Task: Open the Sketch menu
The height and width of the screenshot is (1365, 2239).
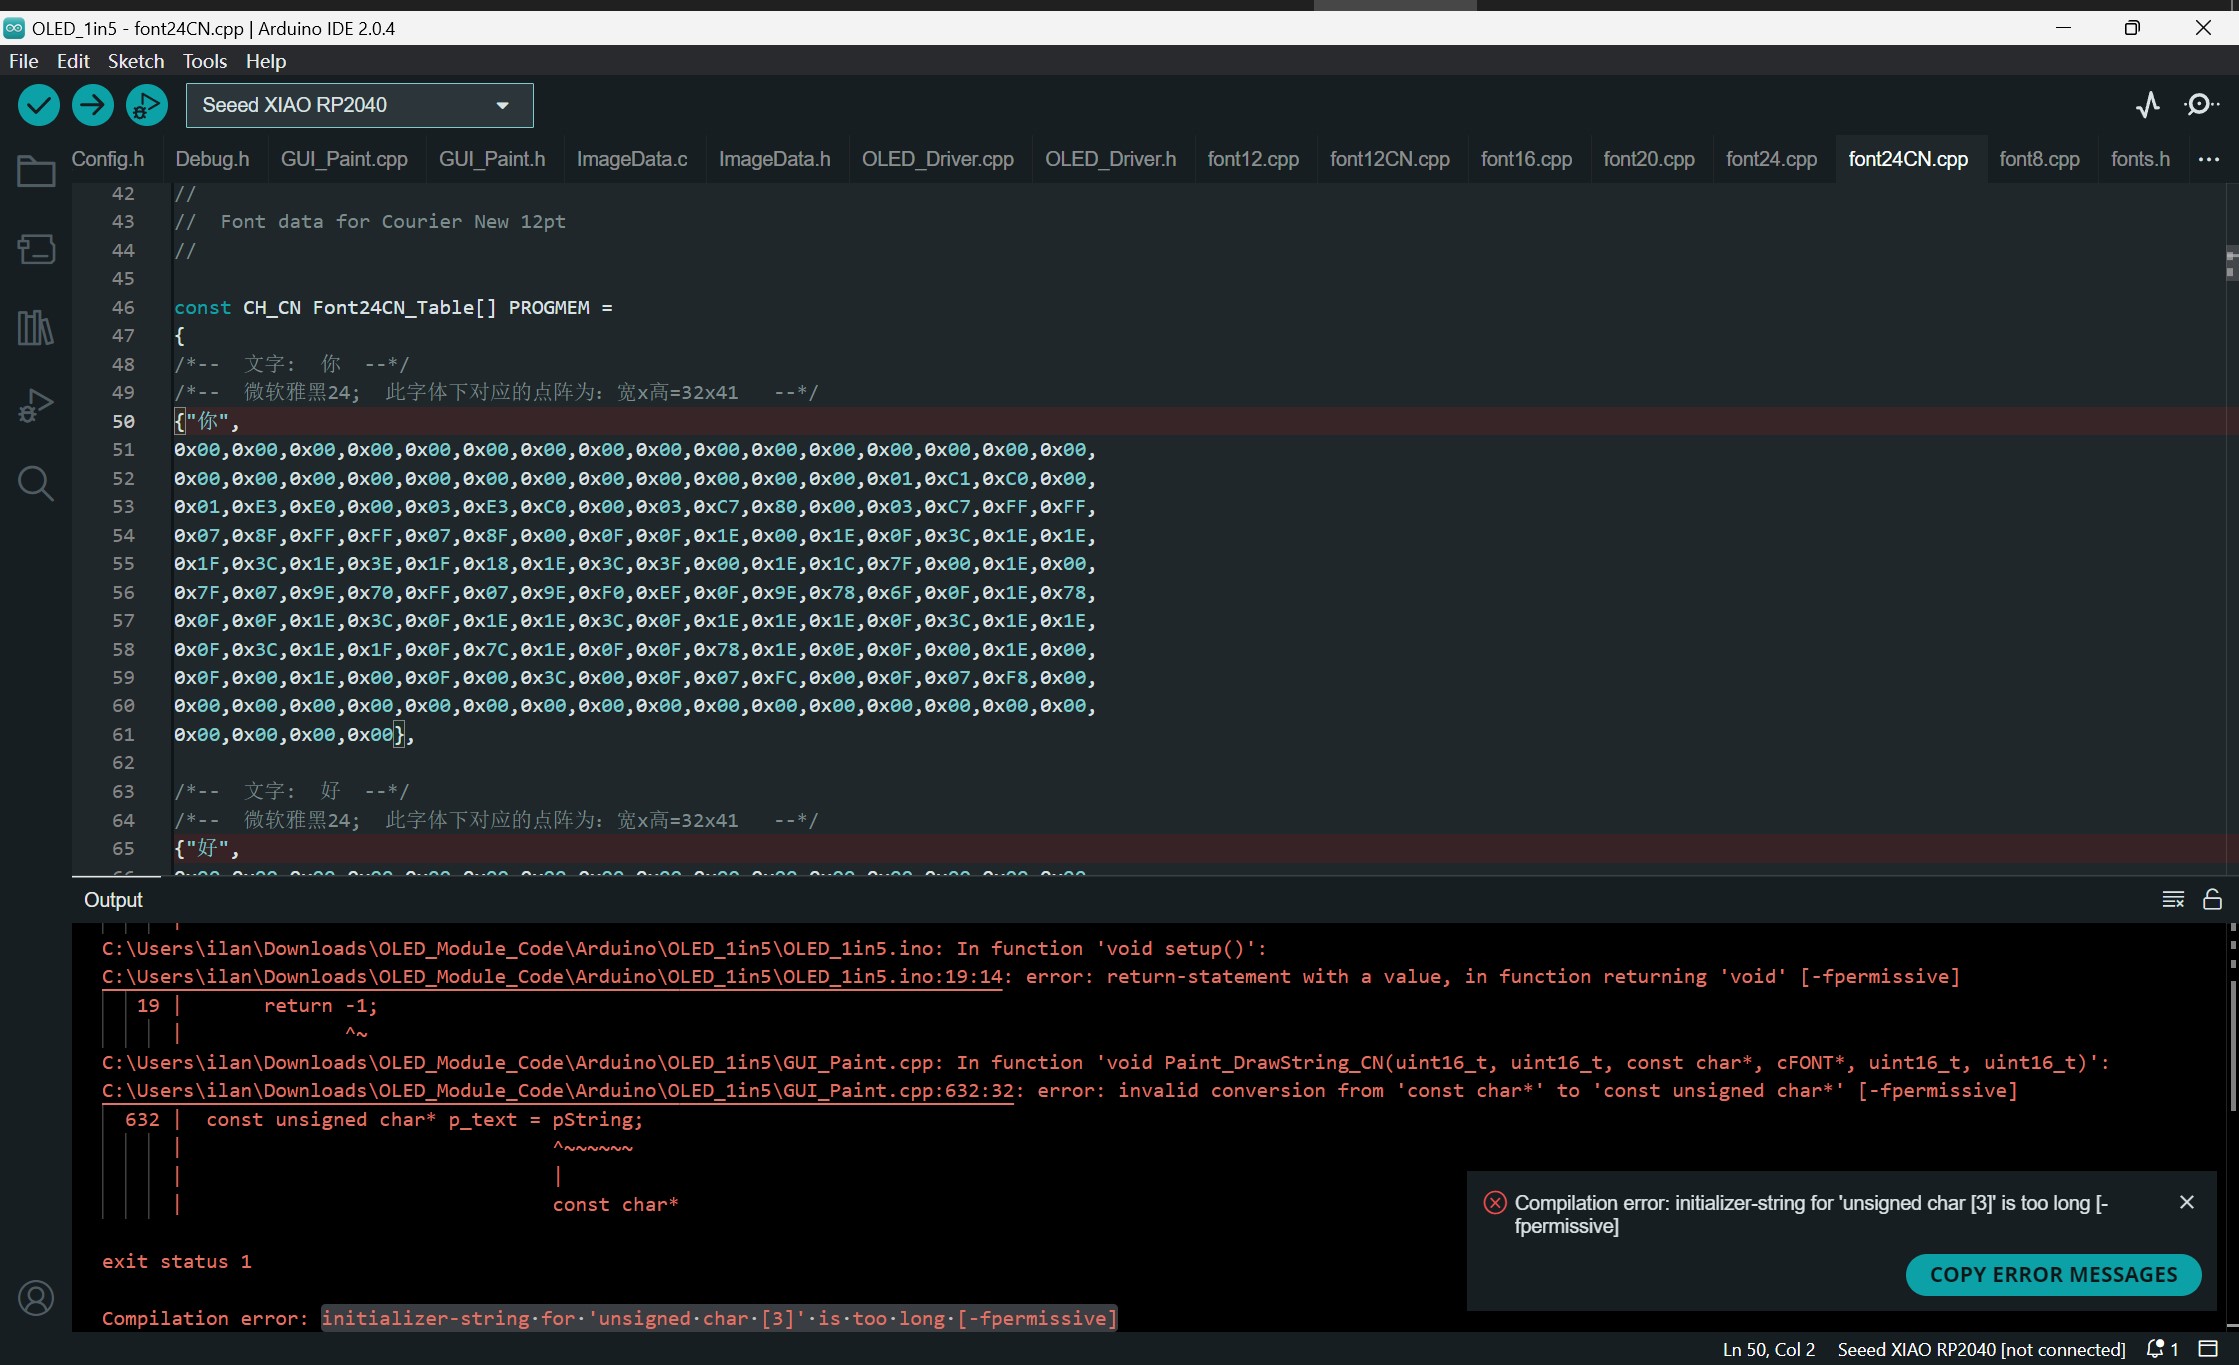Action: tap(135, 61)
